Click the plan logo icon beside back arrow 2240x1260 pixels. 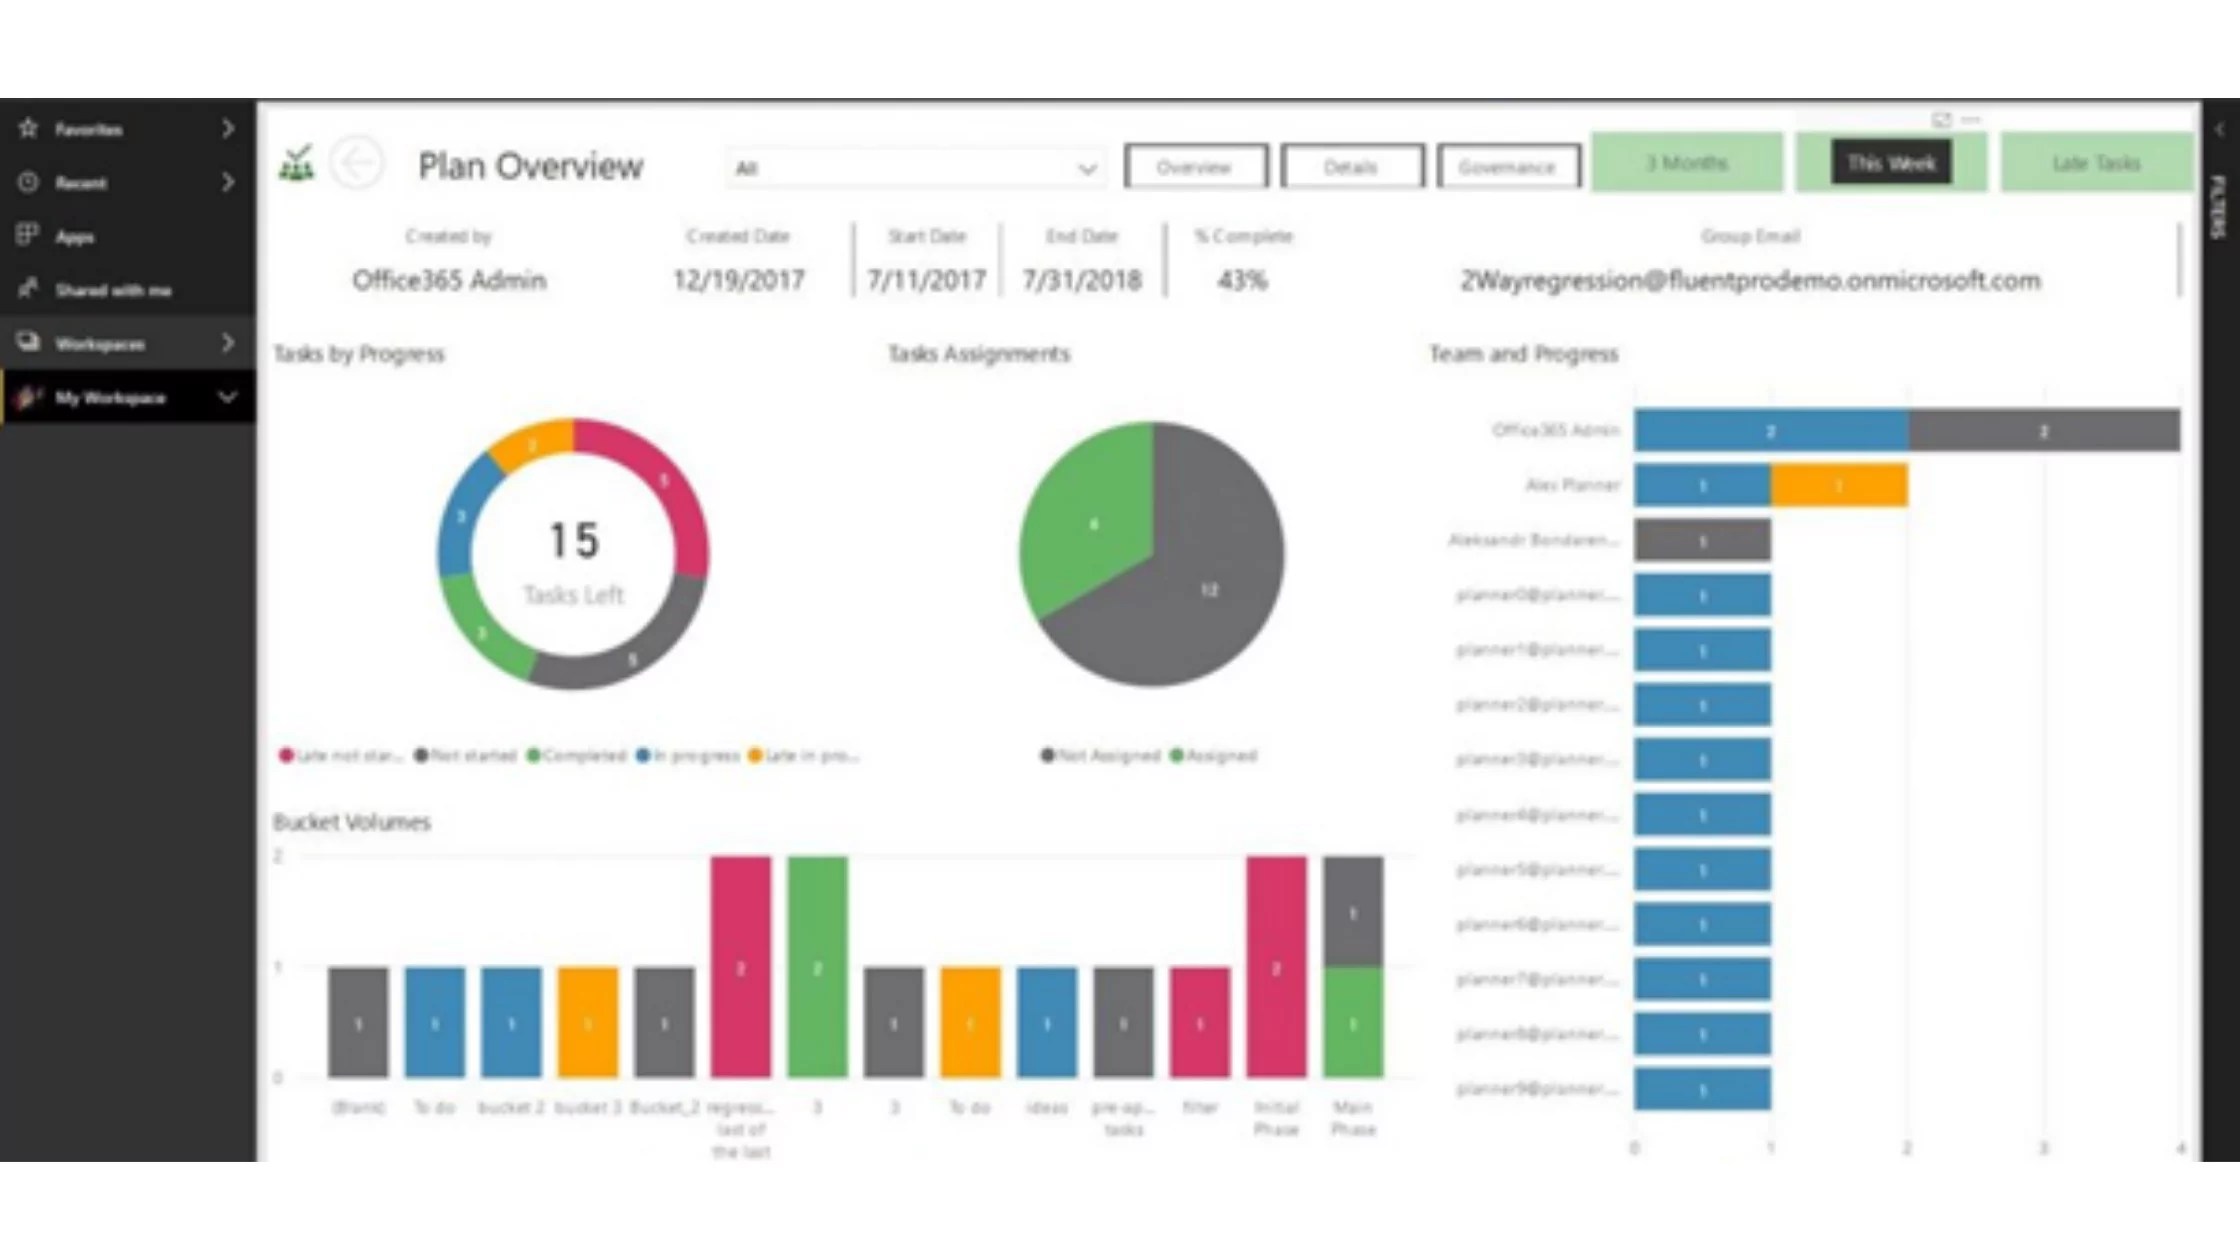coord(297,163)
